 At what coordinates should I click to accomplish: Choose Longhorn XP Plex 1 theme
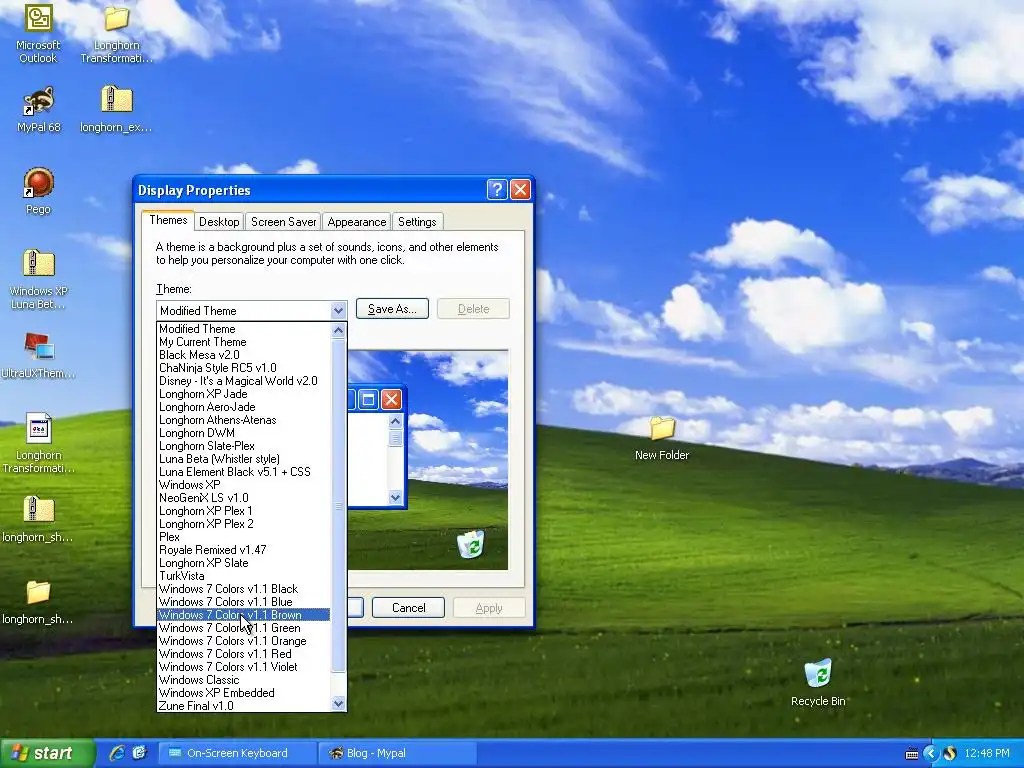244,511
